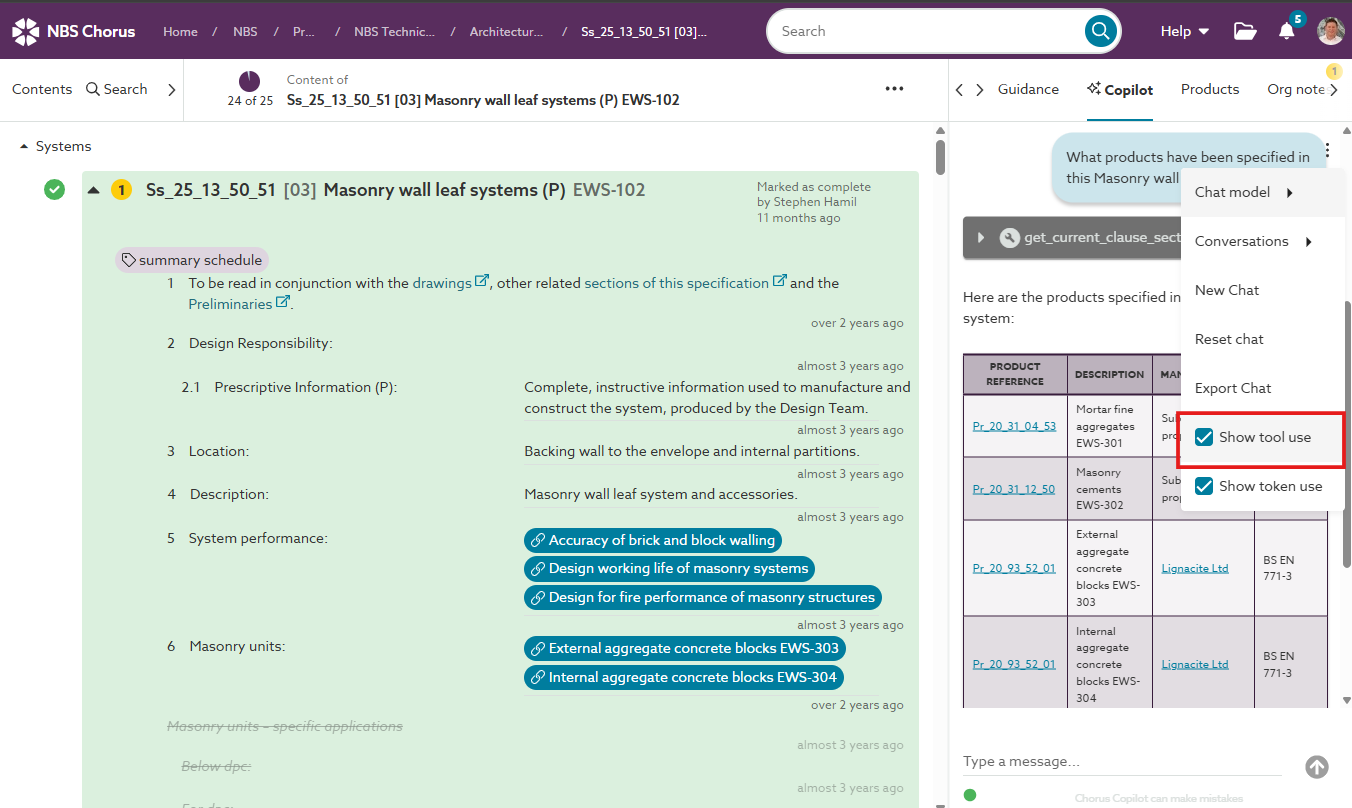Click external link icon beside Preliminaries
Image resolution: width=1352 pixels, height=808 pixels.
283,303
